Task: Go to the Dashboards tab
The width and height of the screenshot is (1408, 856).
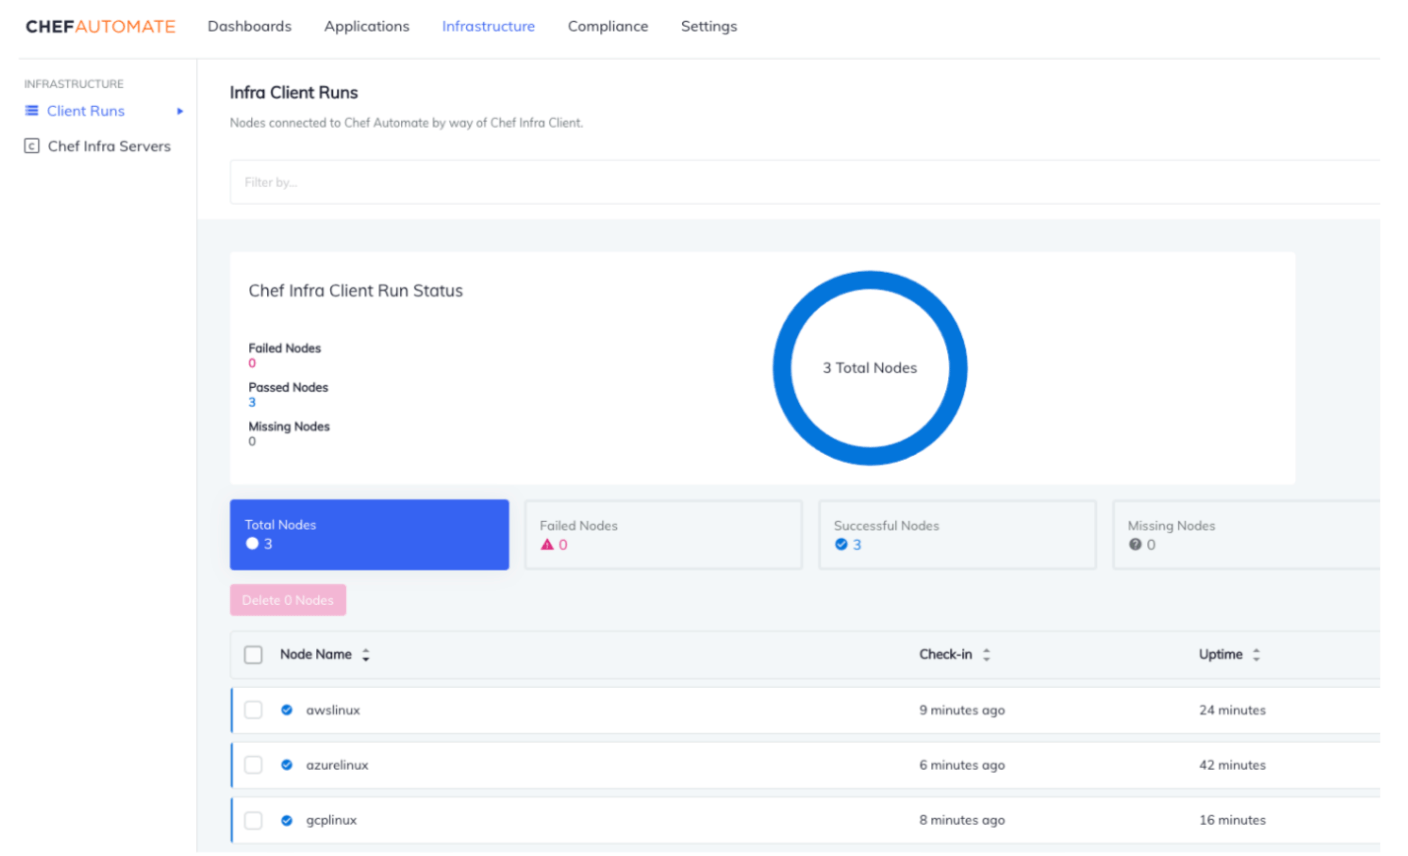Action: point(249,27)
